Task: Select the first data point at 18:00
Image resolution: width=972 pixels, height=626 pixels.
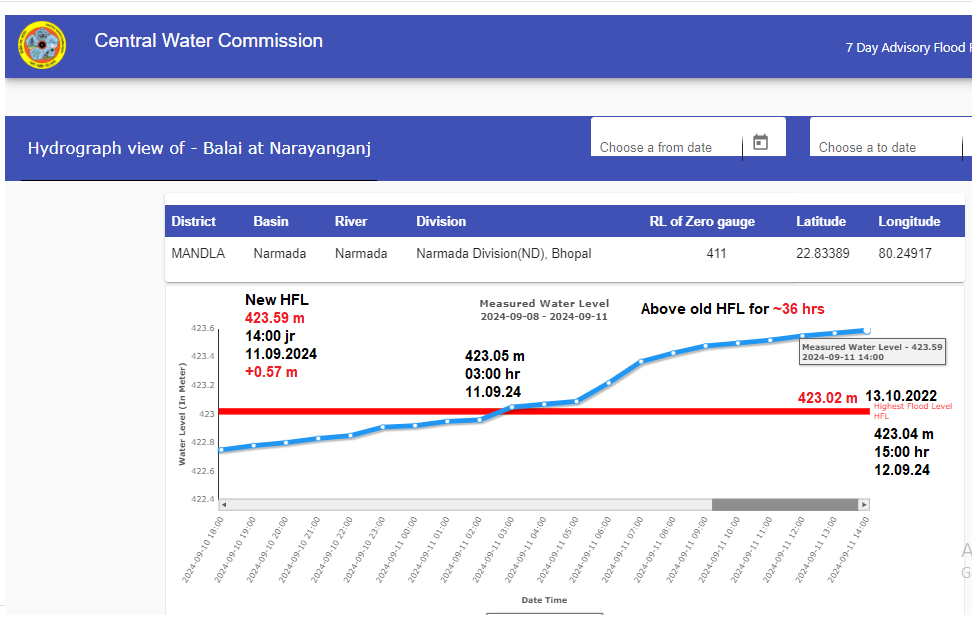Action: (221, 450)
